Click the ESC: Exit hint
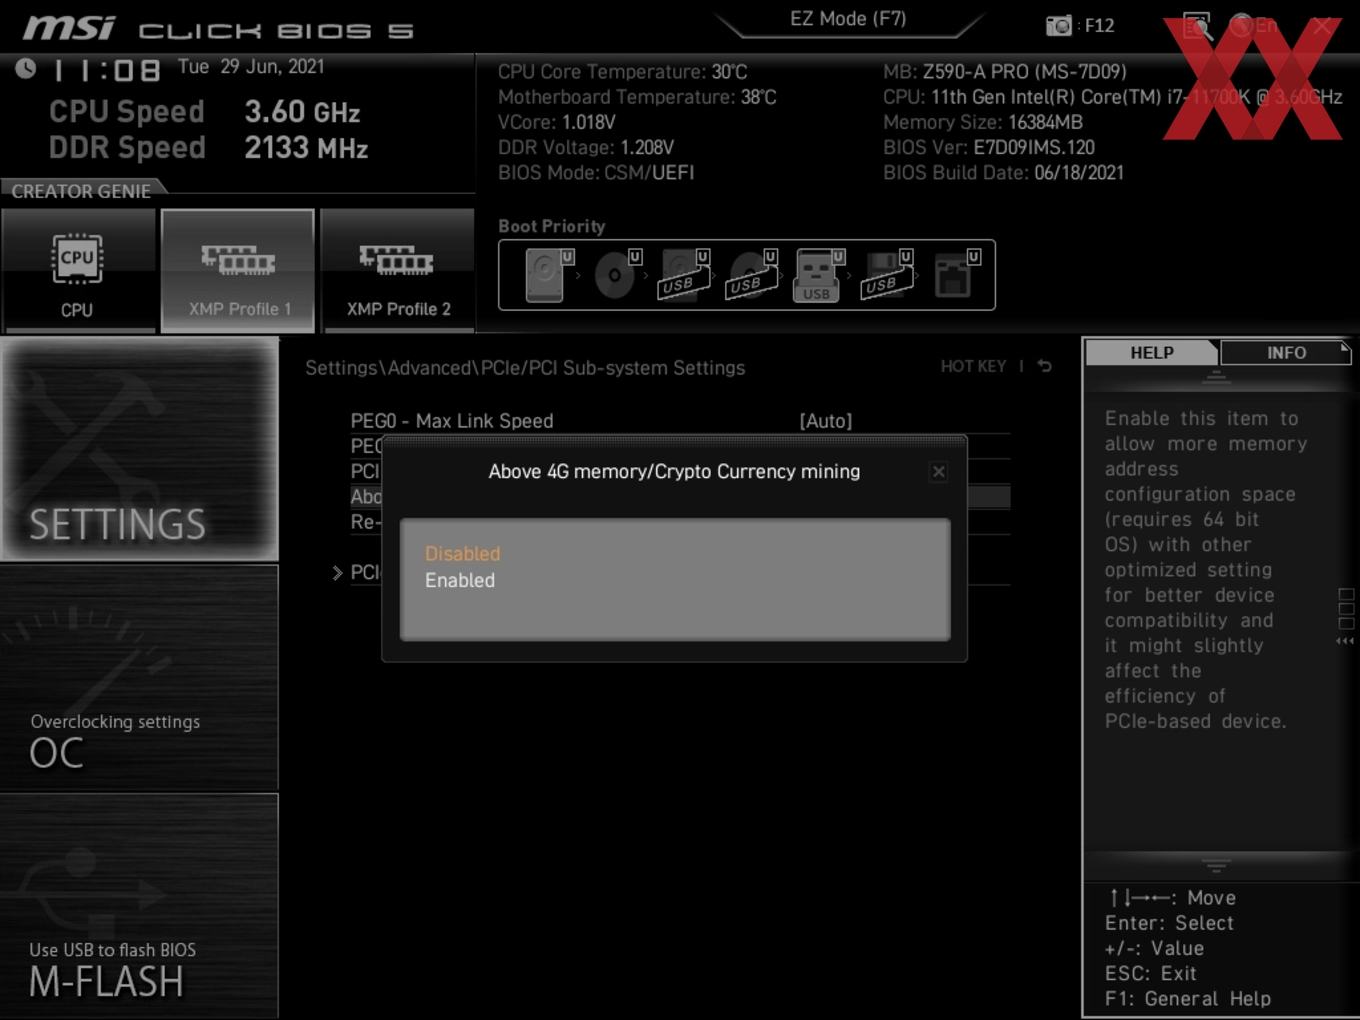The width and height of the screenshot is (1360, 1020). point(1151,973)
